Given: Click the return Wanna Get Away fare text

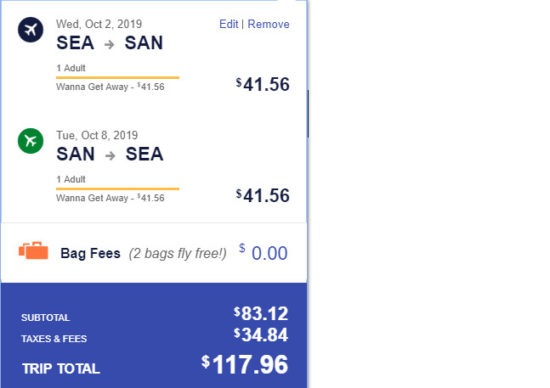Looking at the screenshot, I should (110, 198).
